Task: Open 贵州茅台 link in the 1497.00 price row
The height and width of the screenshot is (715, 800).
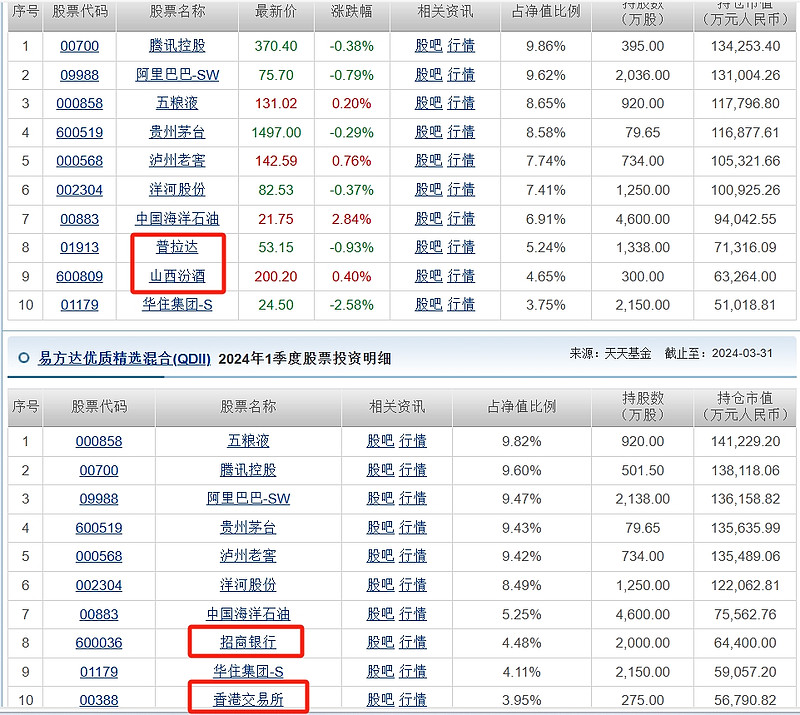Action: [177, 133]
